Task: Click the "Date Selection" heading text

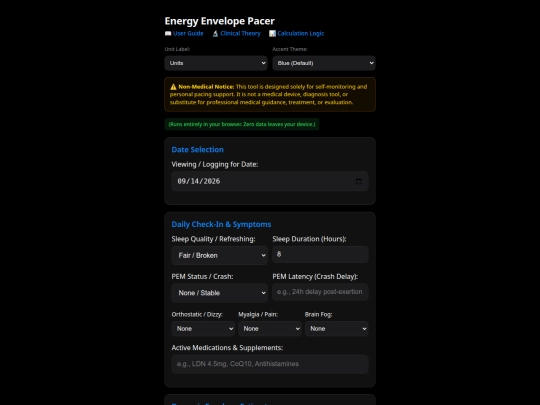Action: tap(198, 149)
